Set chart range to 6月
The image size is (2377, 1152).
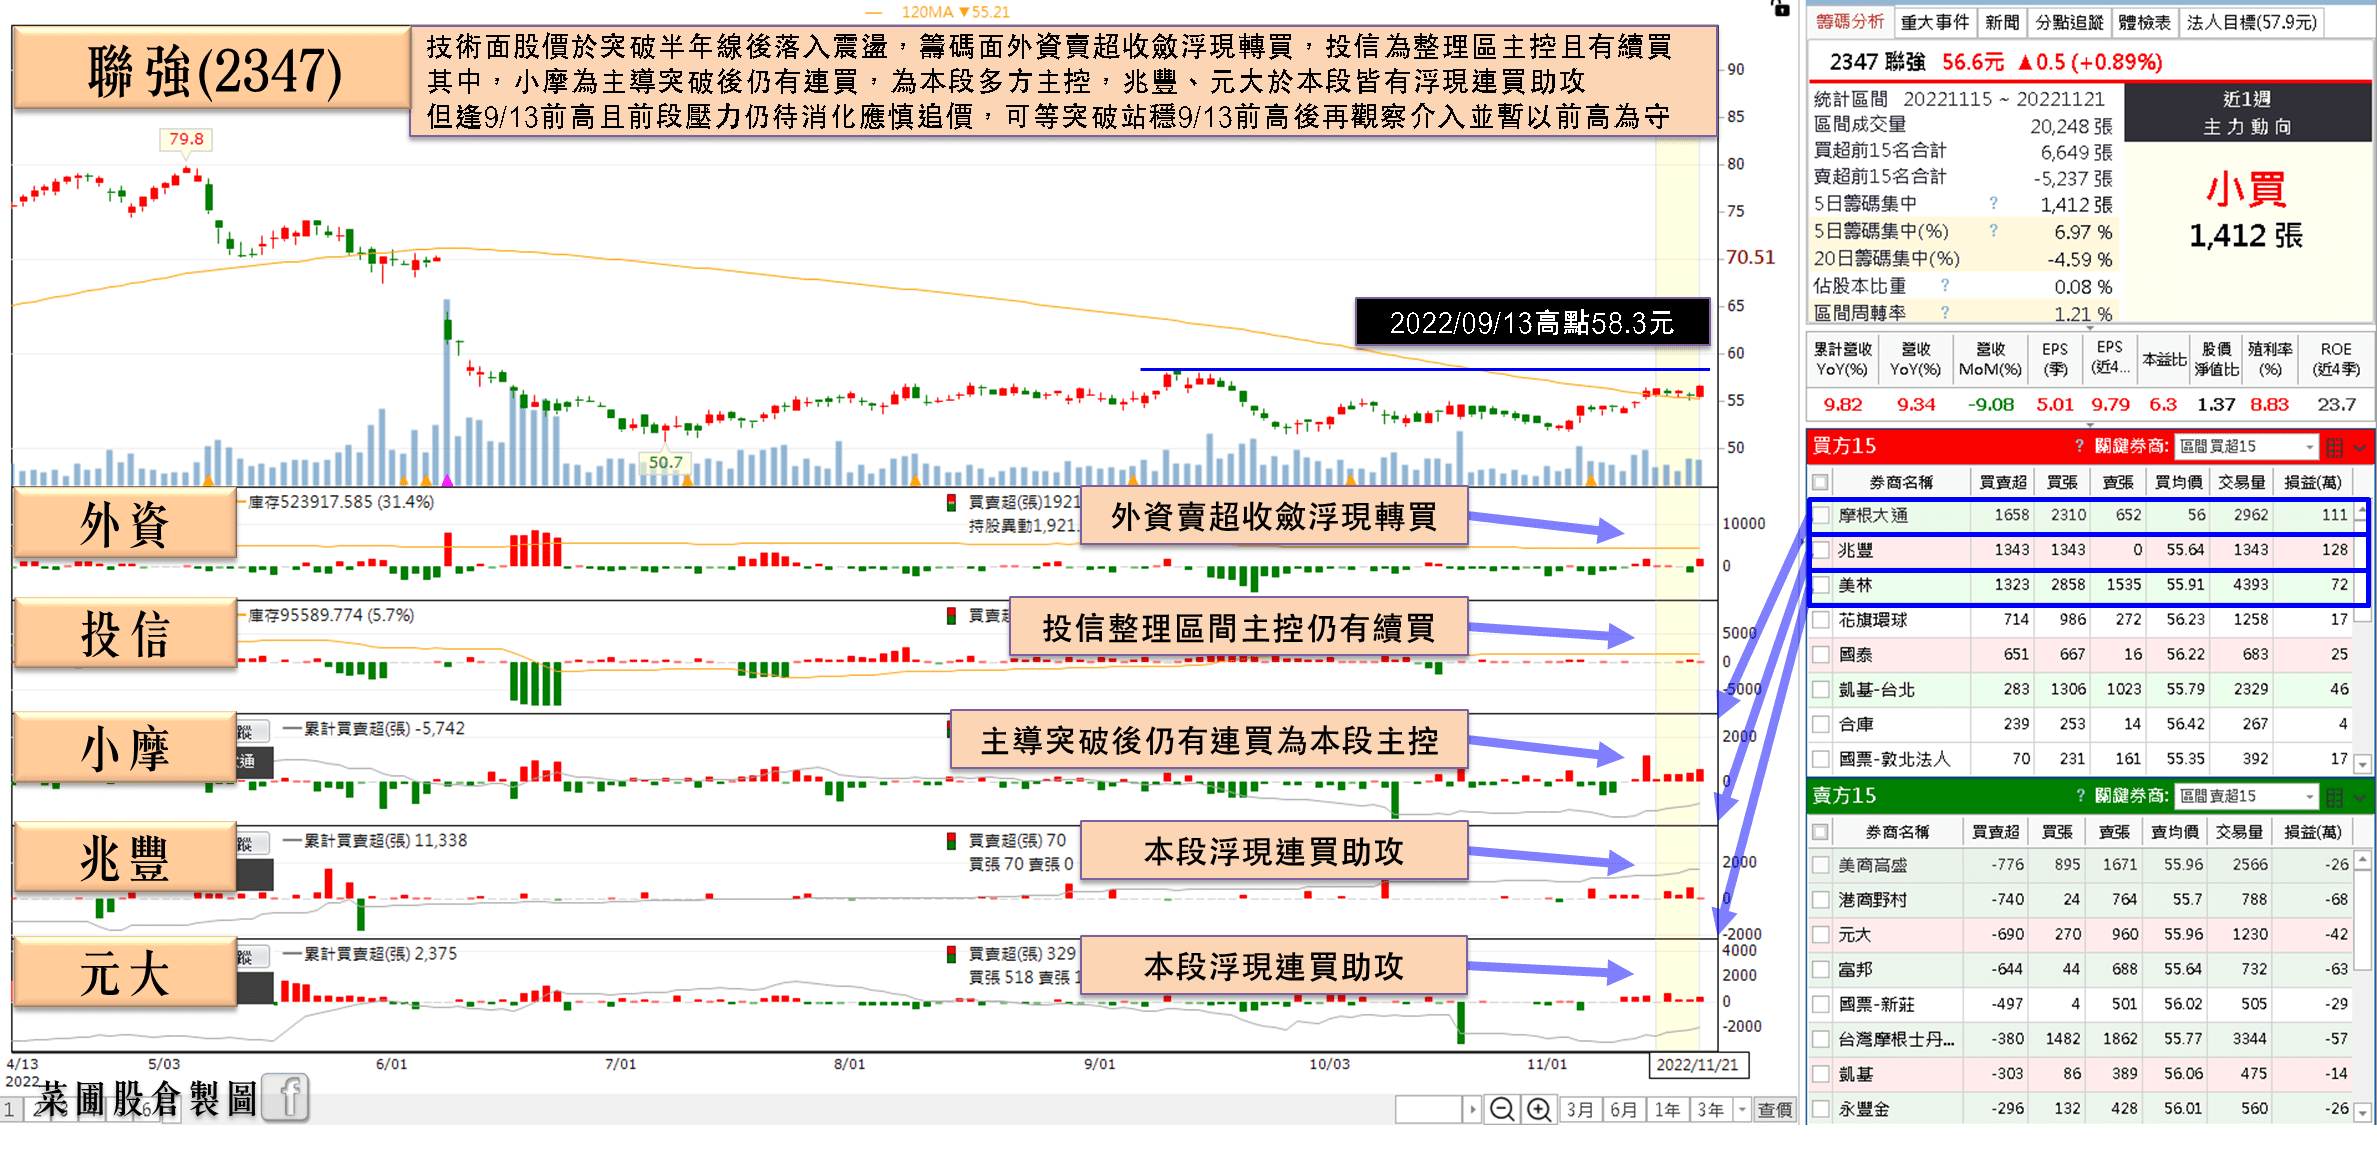click(1623, 1109)
